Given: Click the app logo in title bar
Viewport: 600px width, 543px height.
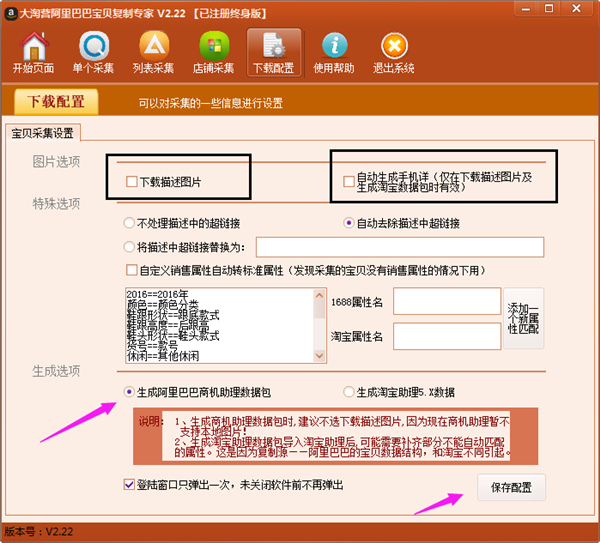Looking at the screenshot, I should 11,13.
